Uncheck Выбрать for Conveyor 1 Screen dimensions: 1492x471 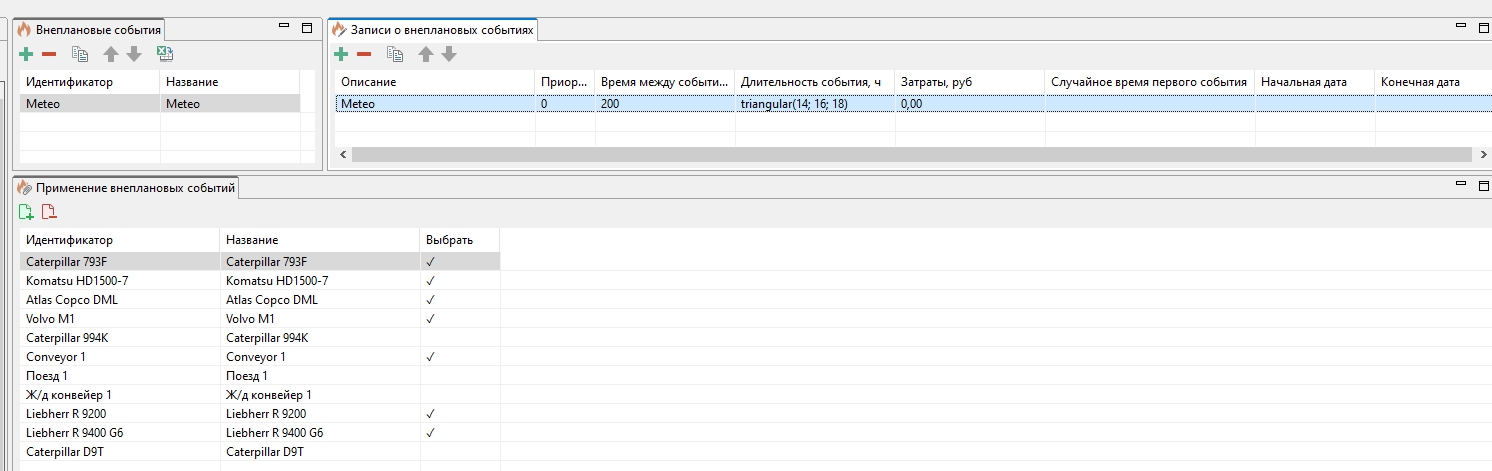point(430,357)
